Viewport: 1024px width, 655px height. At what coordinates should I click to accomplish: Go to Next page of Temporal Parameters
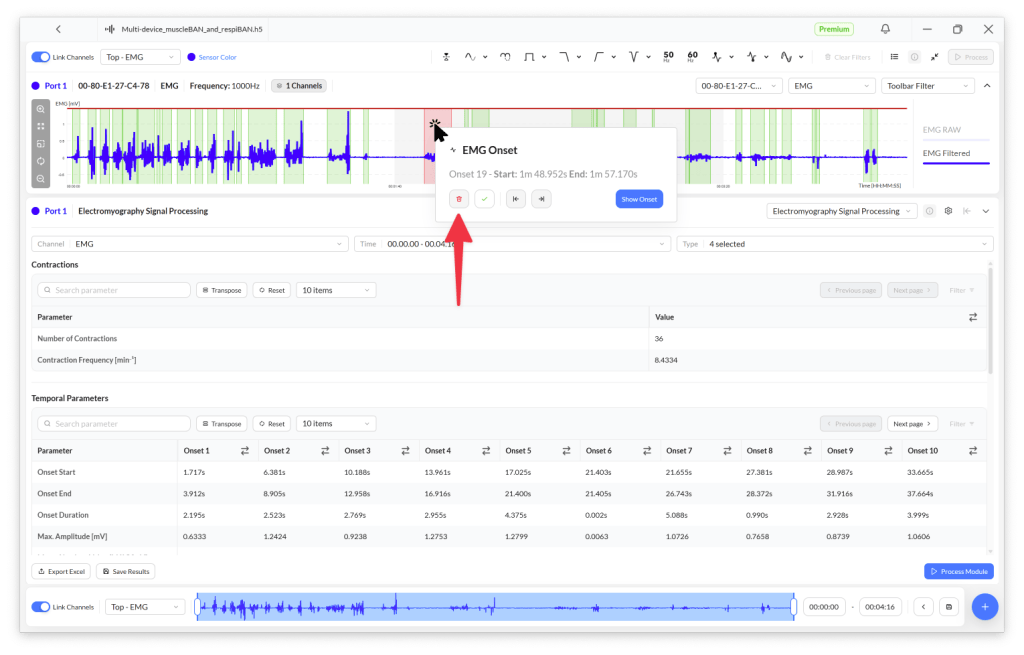(912, 424)
